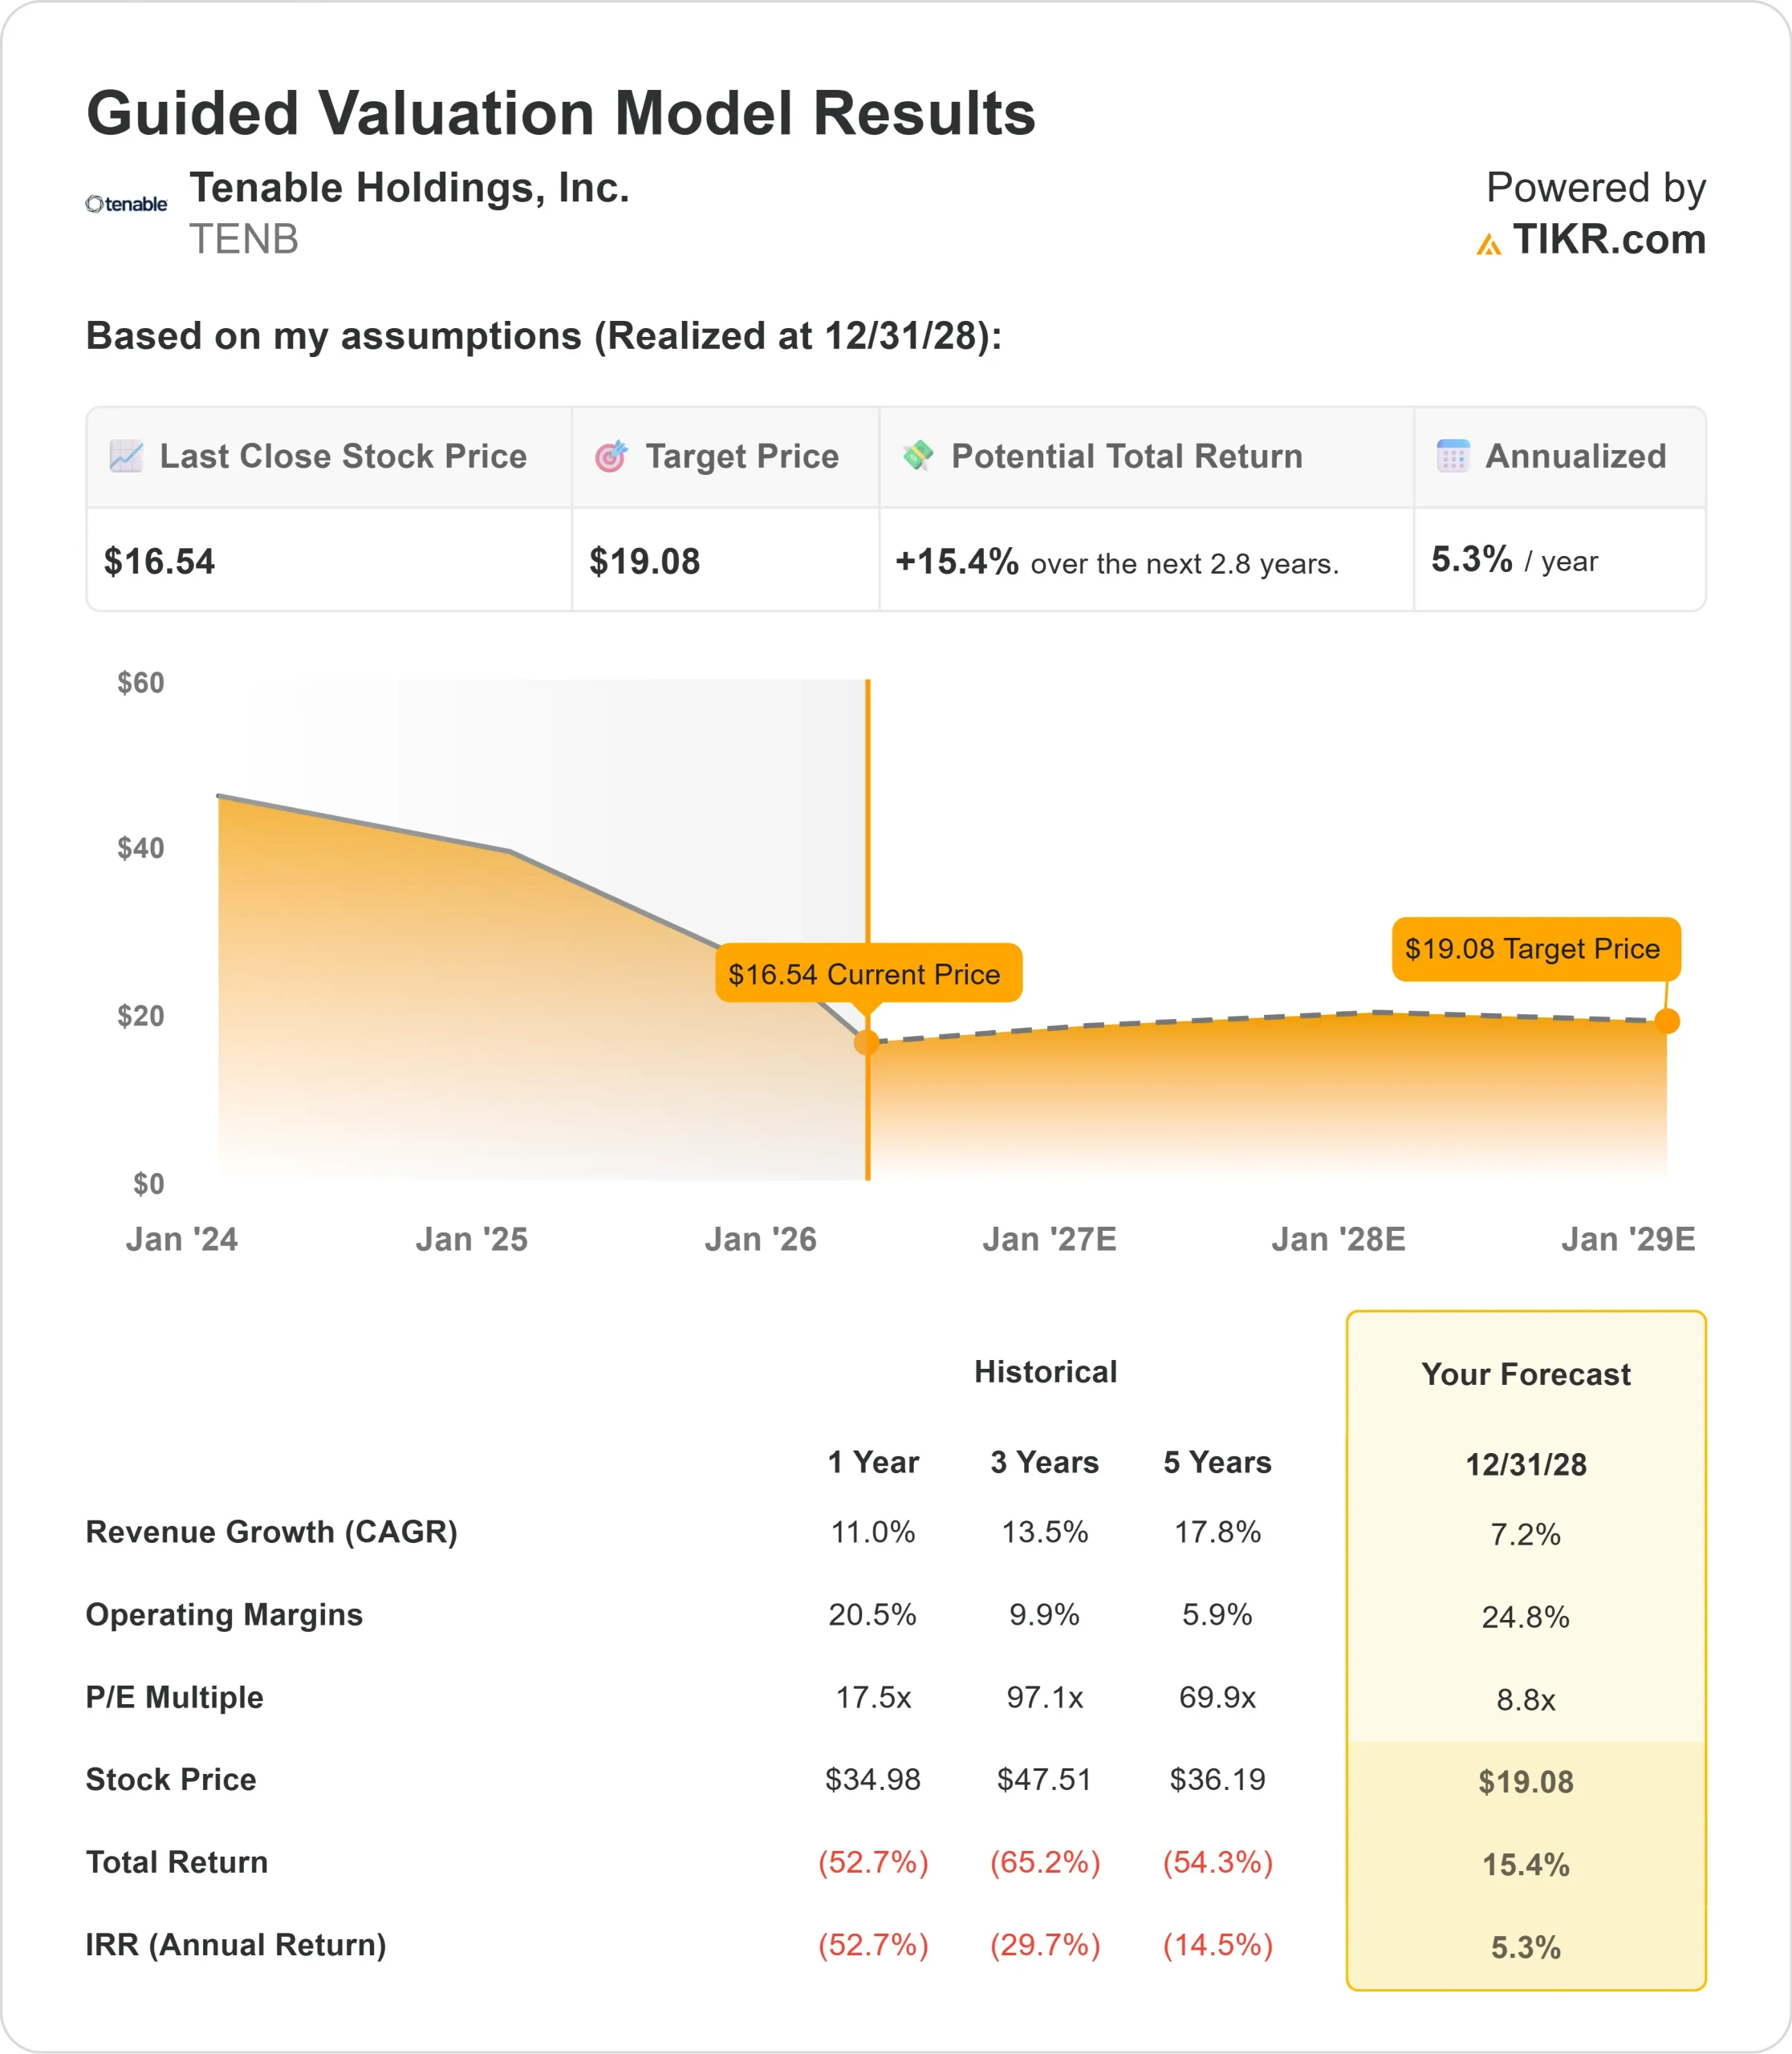Select the 3 Years historical column header
Image resolution: width=1792 pixels, height=2054 pixels.
(1044, 1462)
